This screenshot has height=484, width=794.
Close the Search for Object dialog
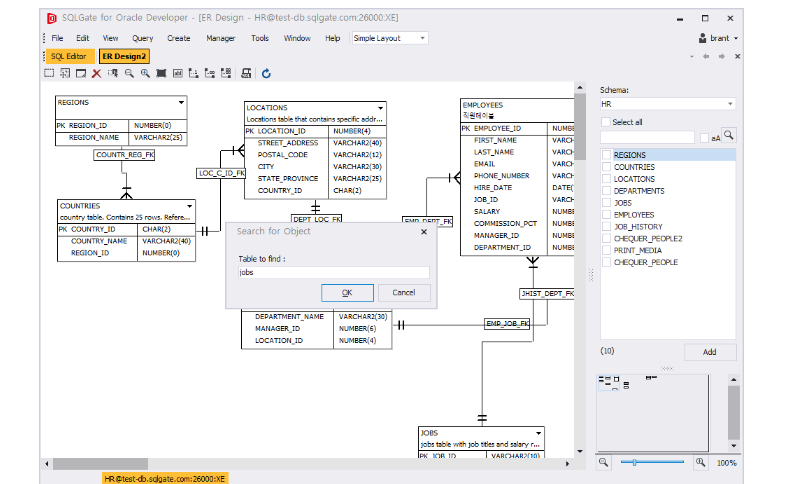pyautogui.click(x=424, y=232)
